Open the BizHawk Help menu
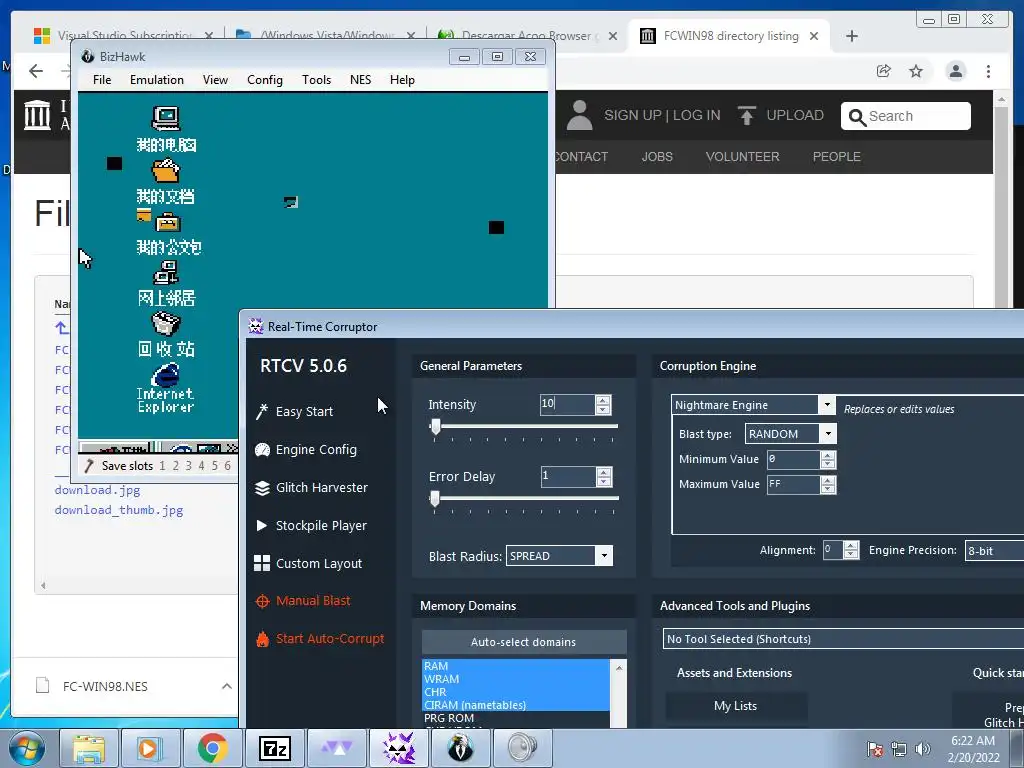 pyautogui.click(x=402, y=80)
